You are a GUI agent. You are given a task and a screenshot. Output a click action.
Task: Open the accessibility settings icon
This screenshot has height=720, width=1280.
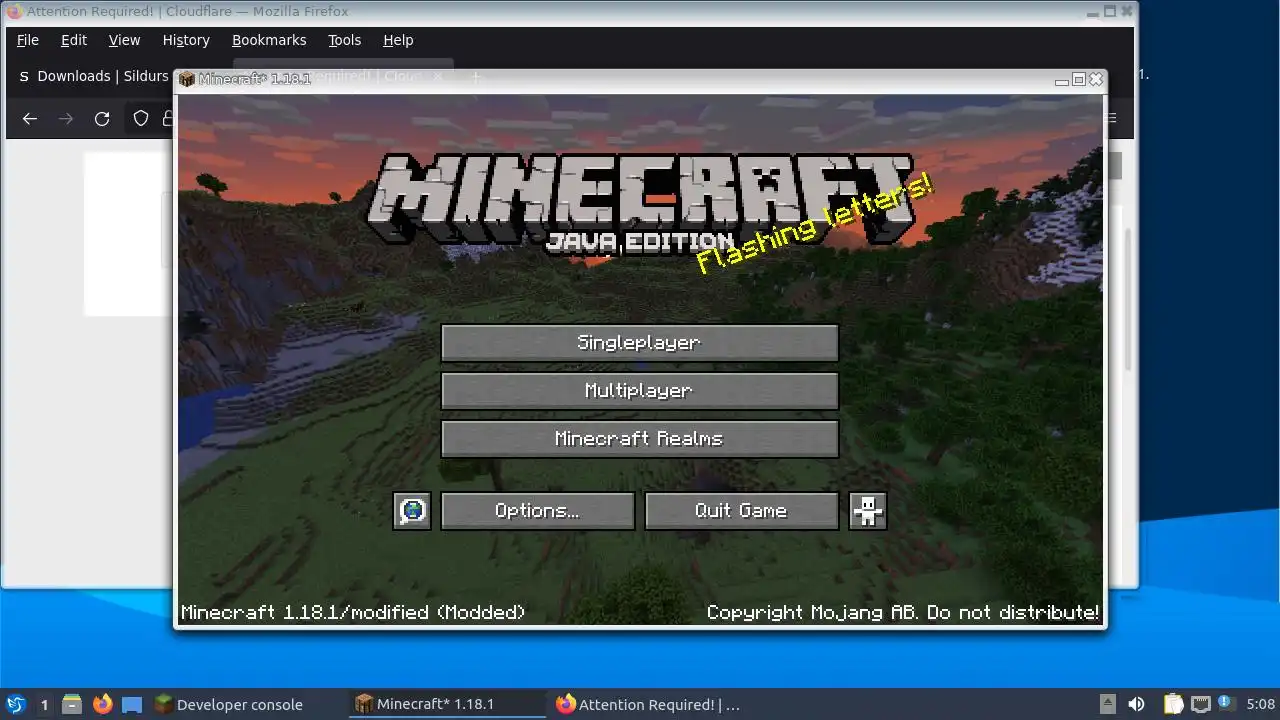click(x=867, y=510)
